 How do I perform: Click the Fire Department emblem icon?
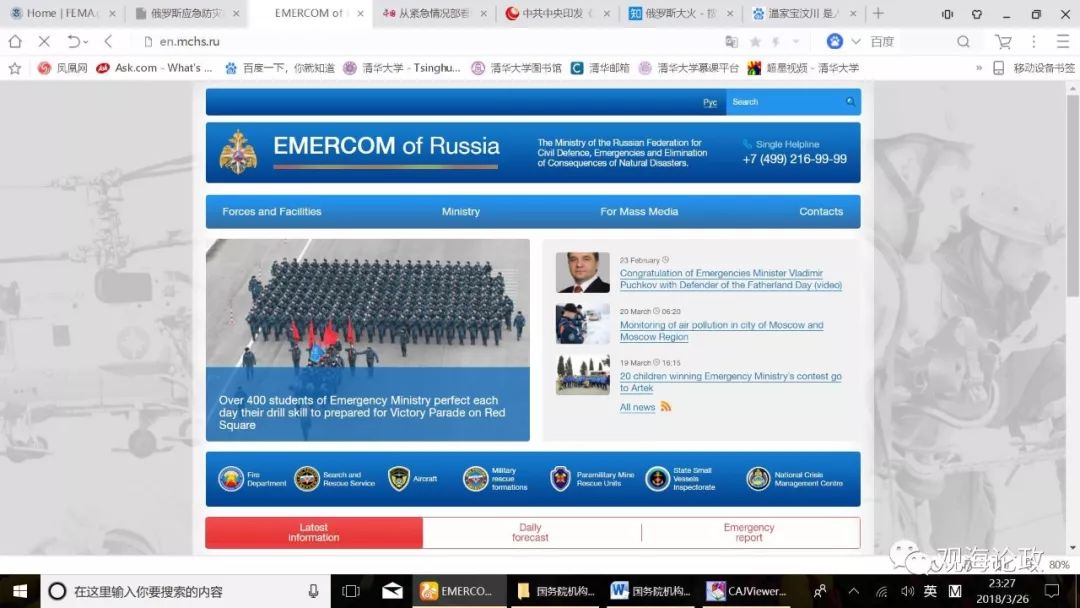[231, 479]
